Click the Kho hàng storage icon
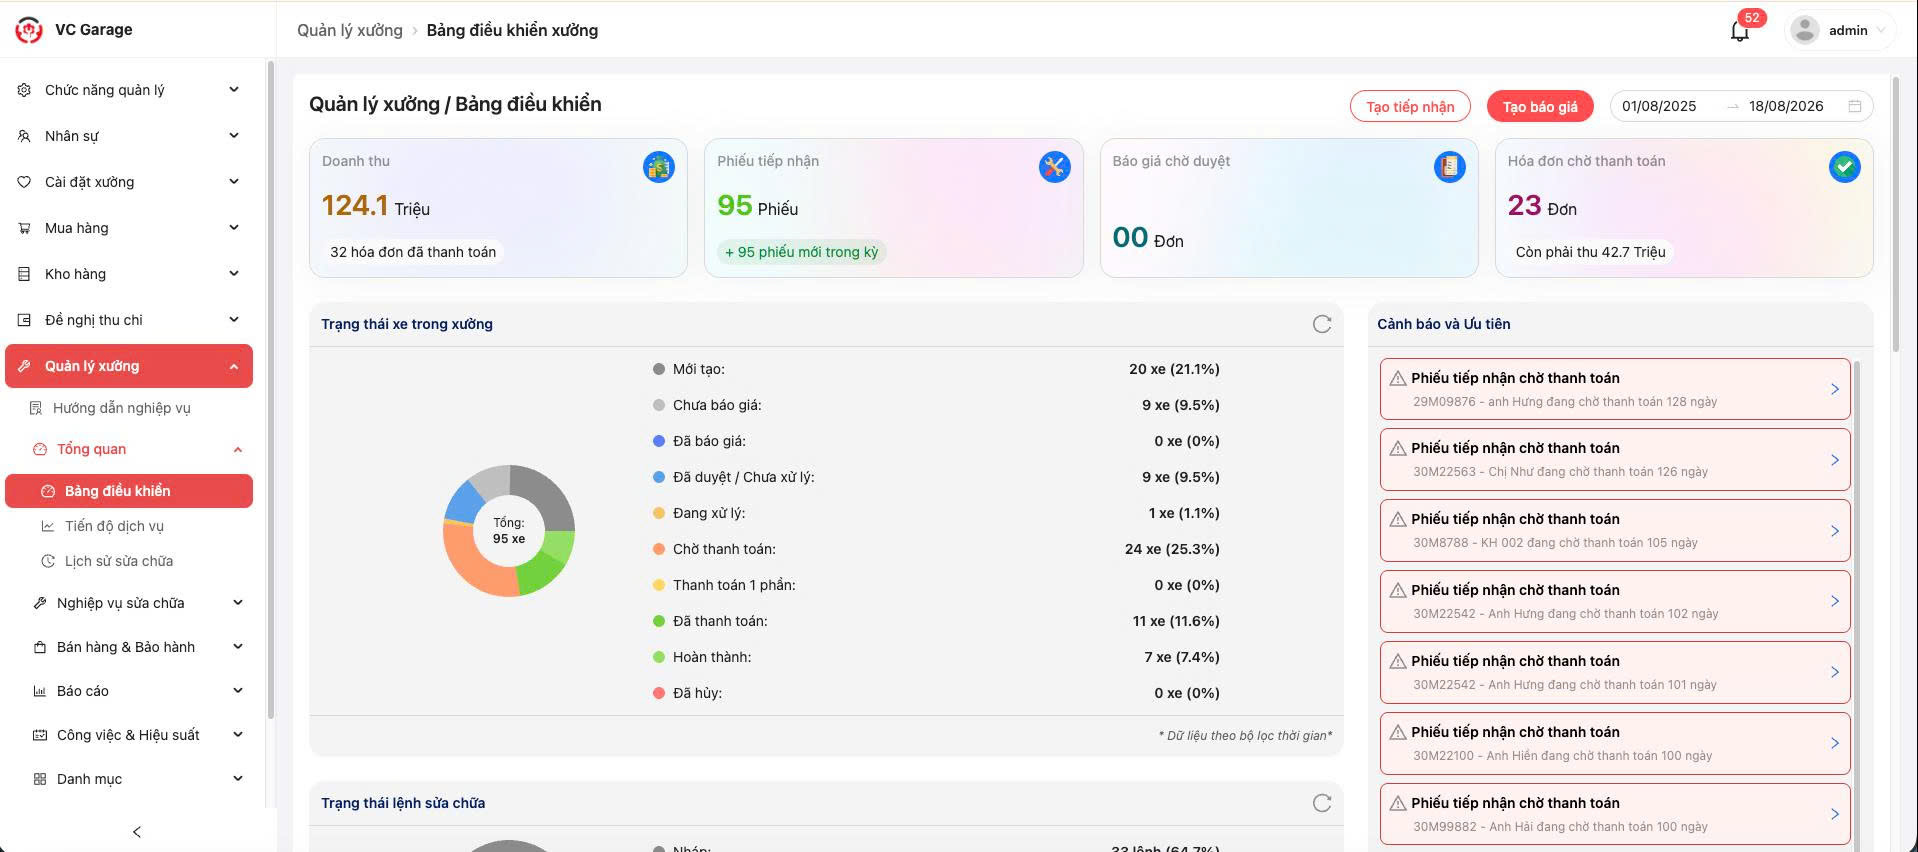 coord(24,274)
